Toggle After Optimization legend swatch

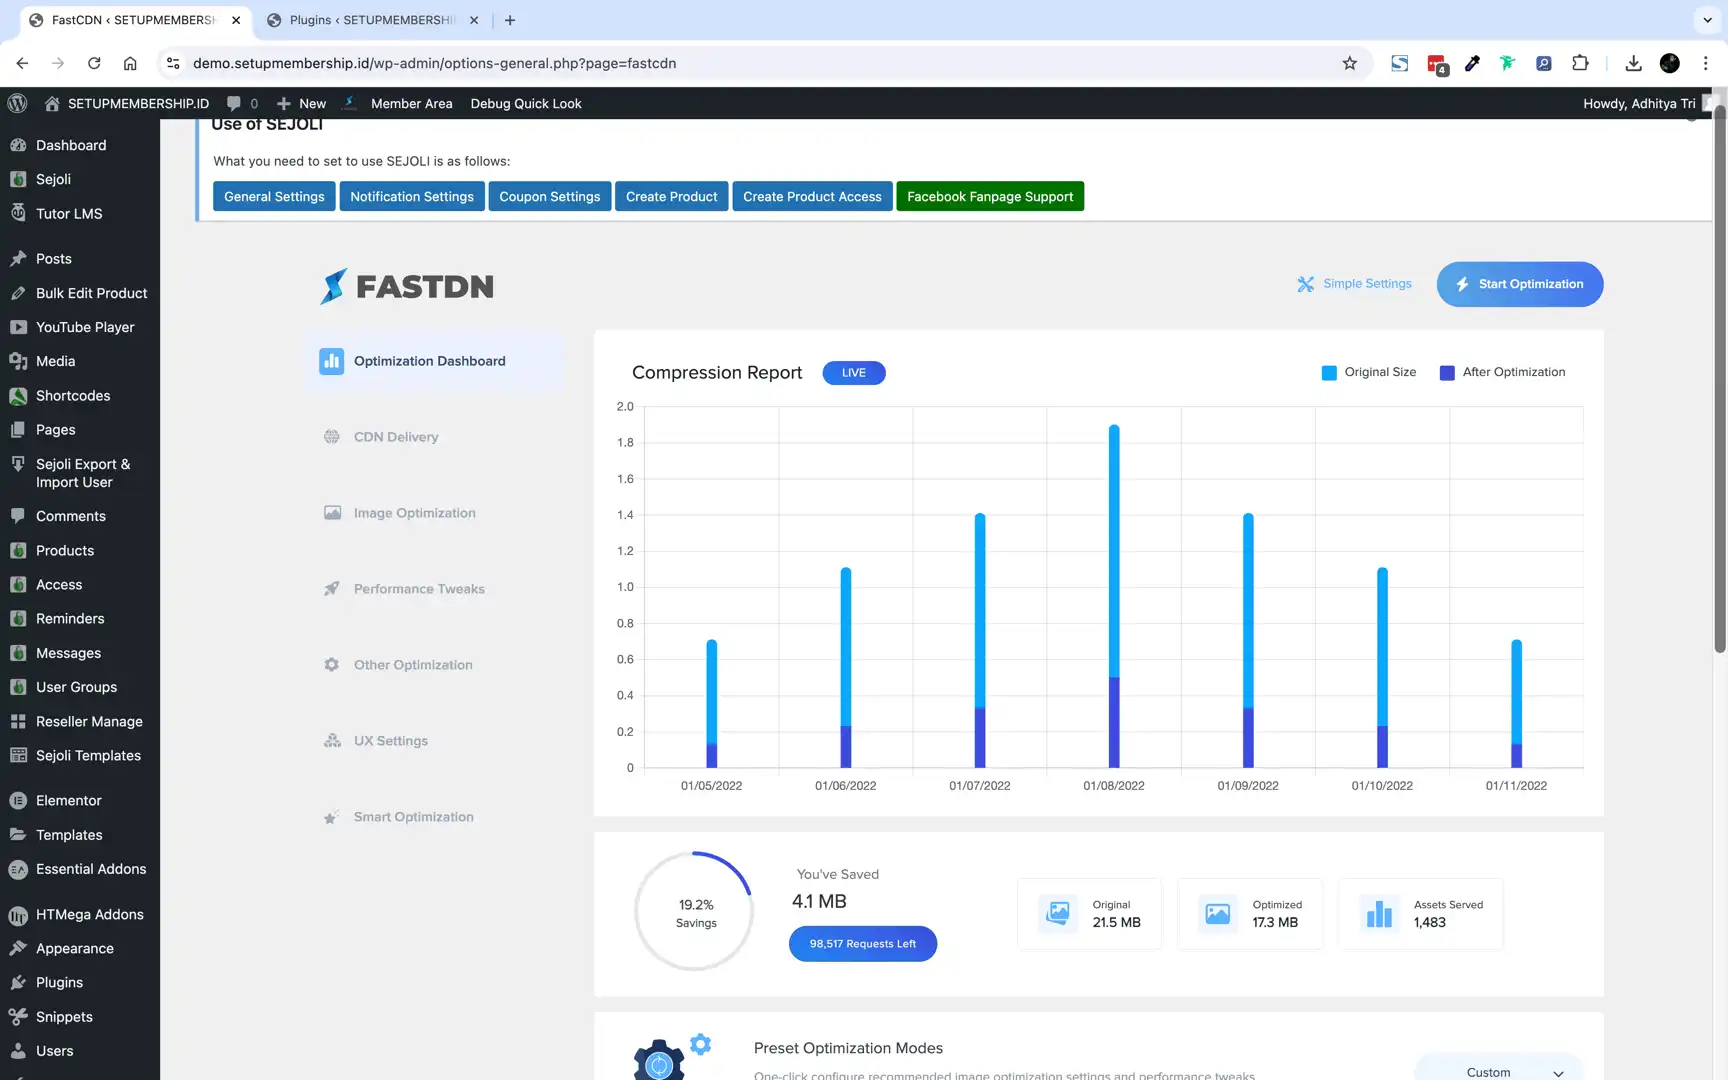[x=1447, y=372]
